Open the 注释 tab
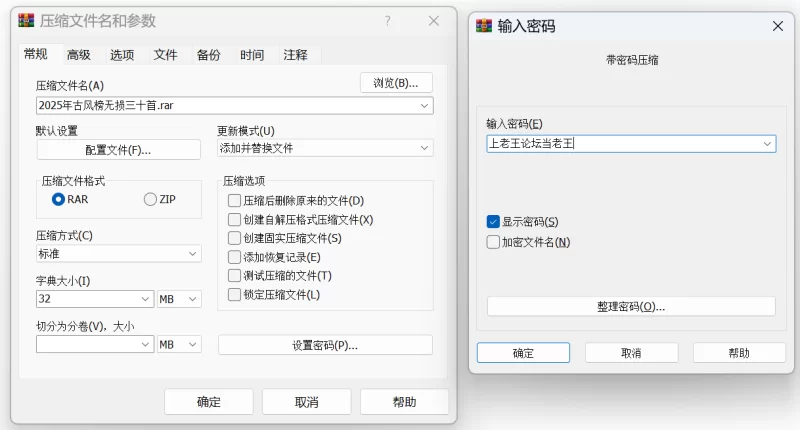 point(295,55)
